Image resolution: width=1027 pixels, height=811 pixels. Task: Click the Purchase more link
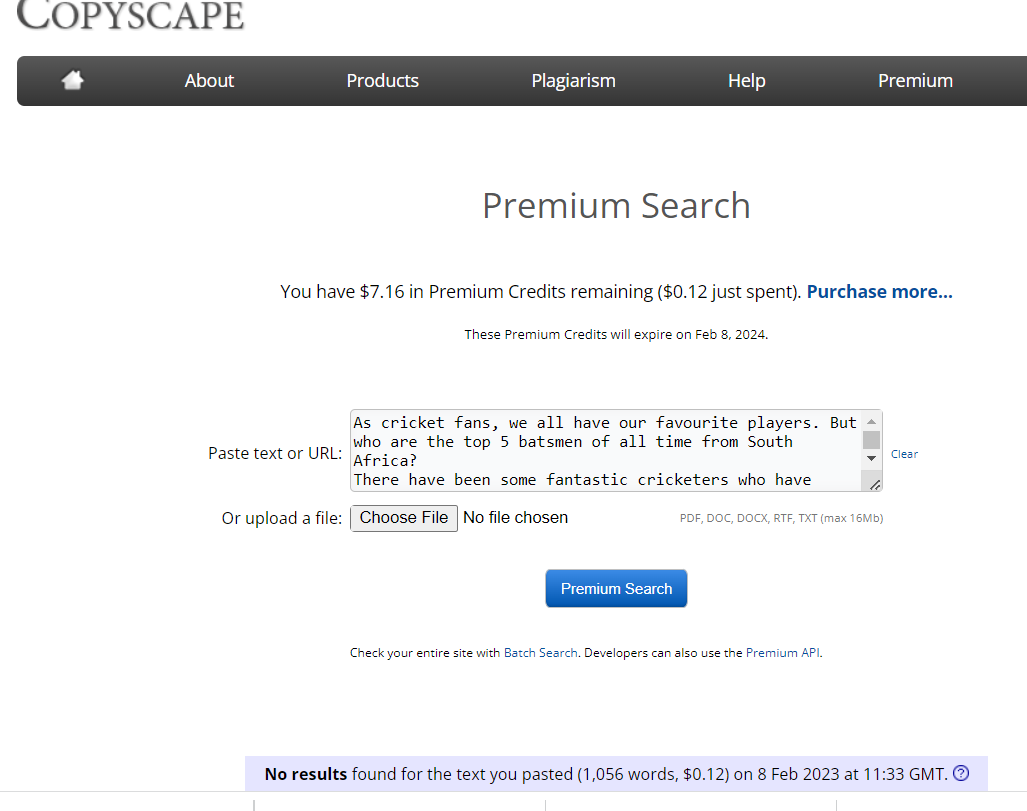(879, 292)
